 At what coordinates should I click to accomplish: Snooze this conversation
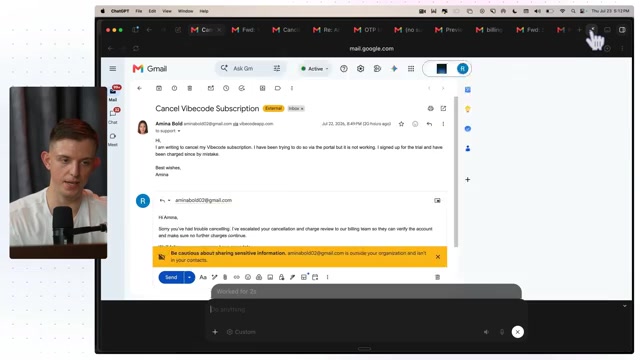[x=226, y=88]
